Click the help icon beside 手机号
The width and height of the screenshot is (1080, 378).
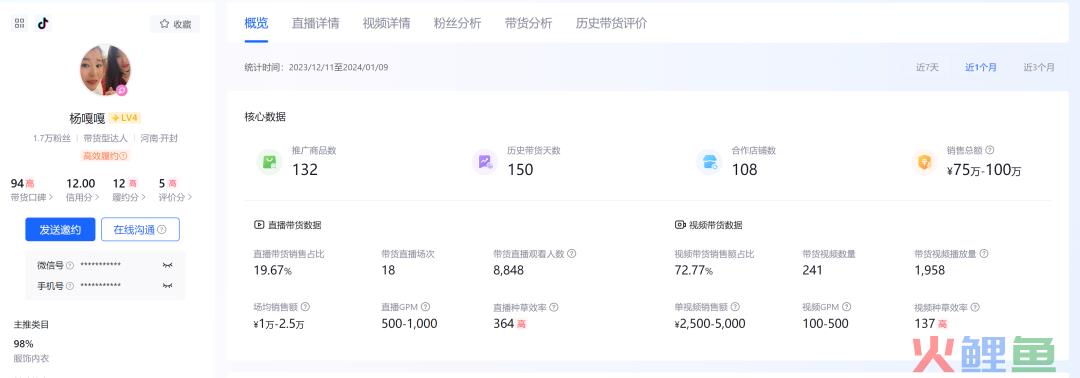coord(70,286)
